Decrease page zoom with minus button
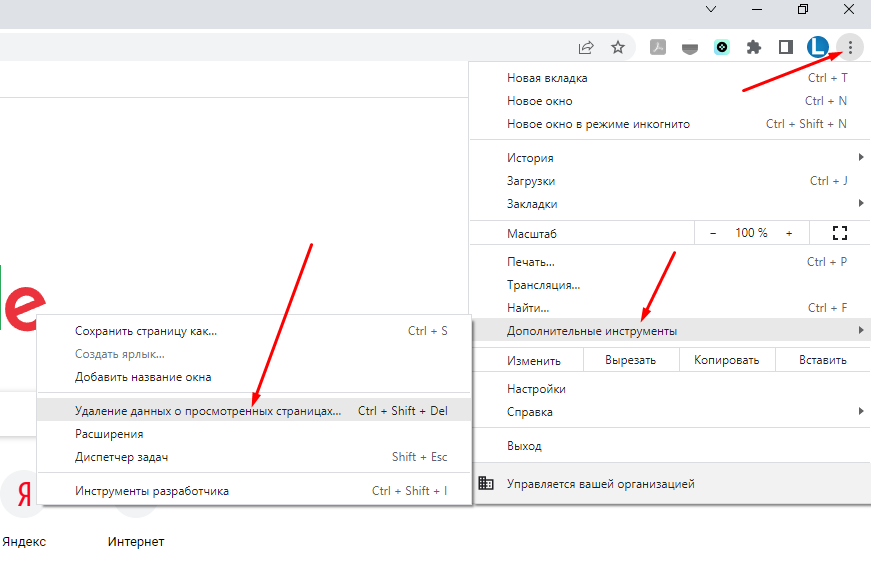The height and width of the screenshot is (563, 871). coord(713,233)
